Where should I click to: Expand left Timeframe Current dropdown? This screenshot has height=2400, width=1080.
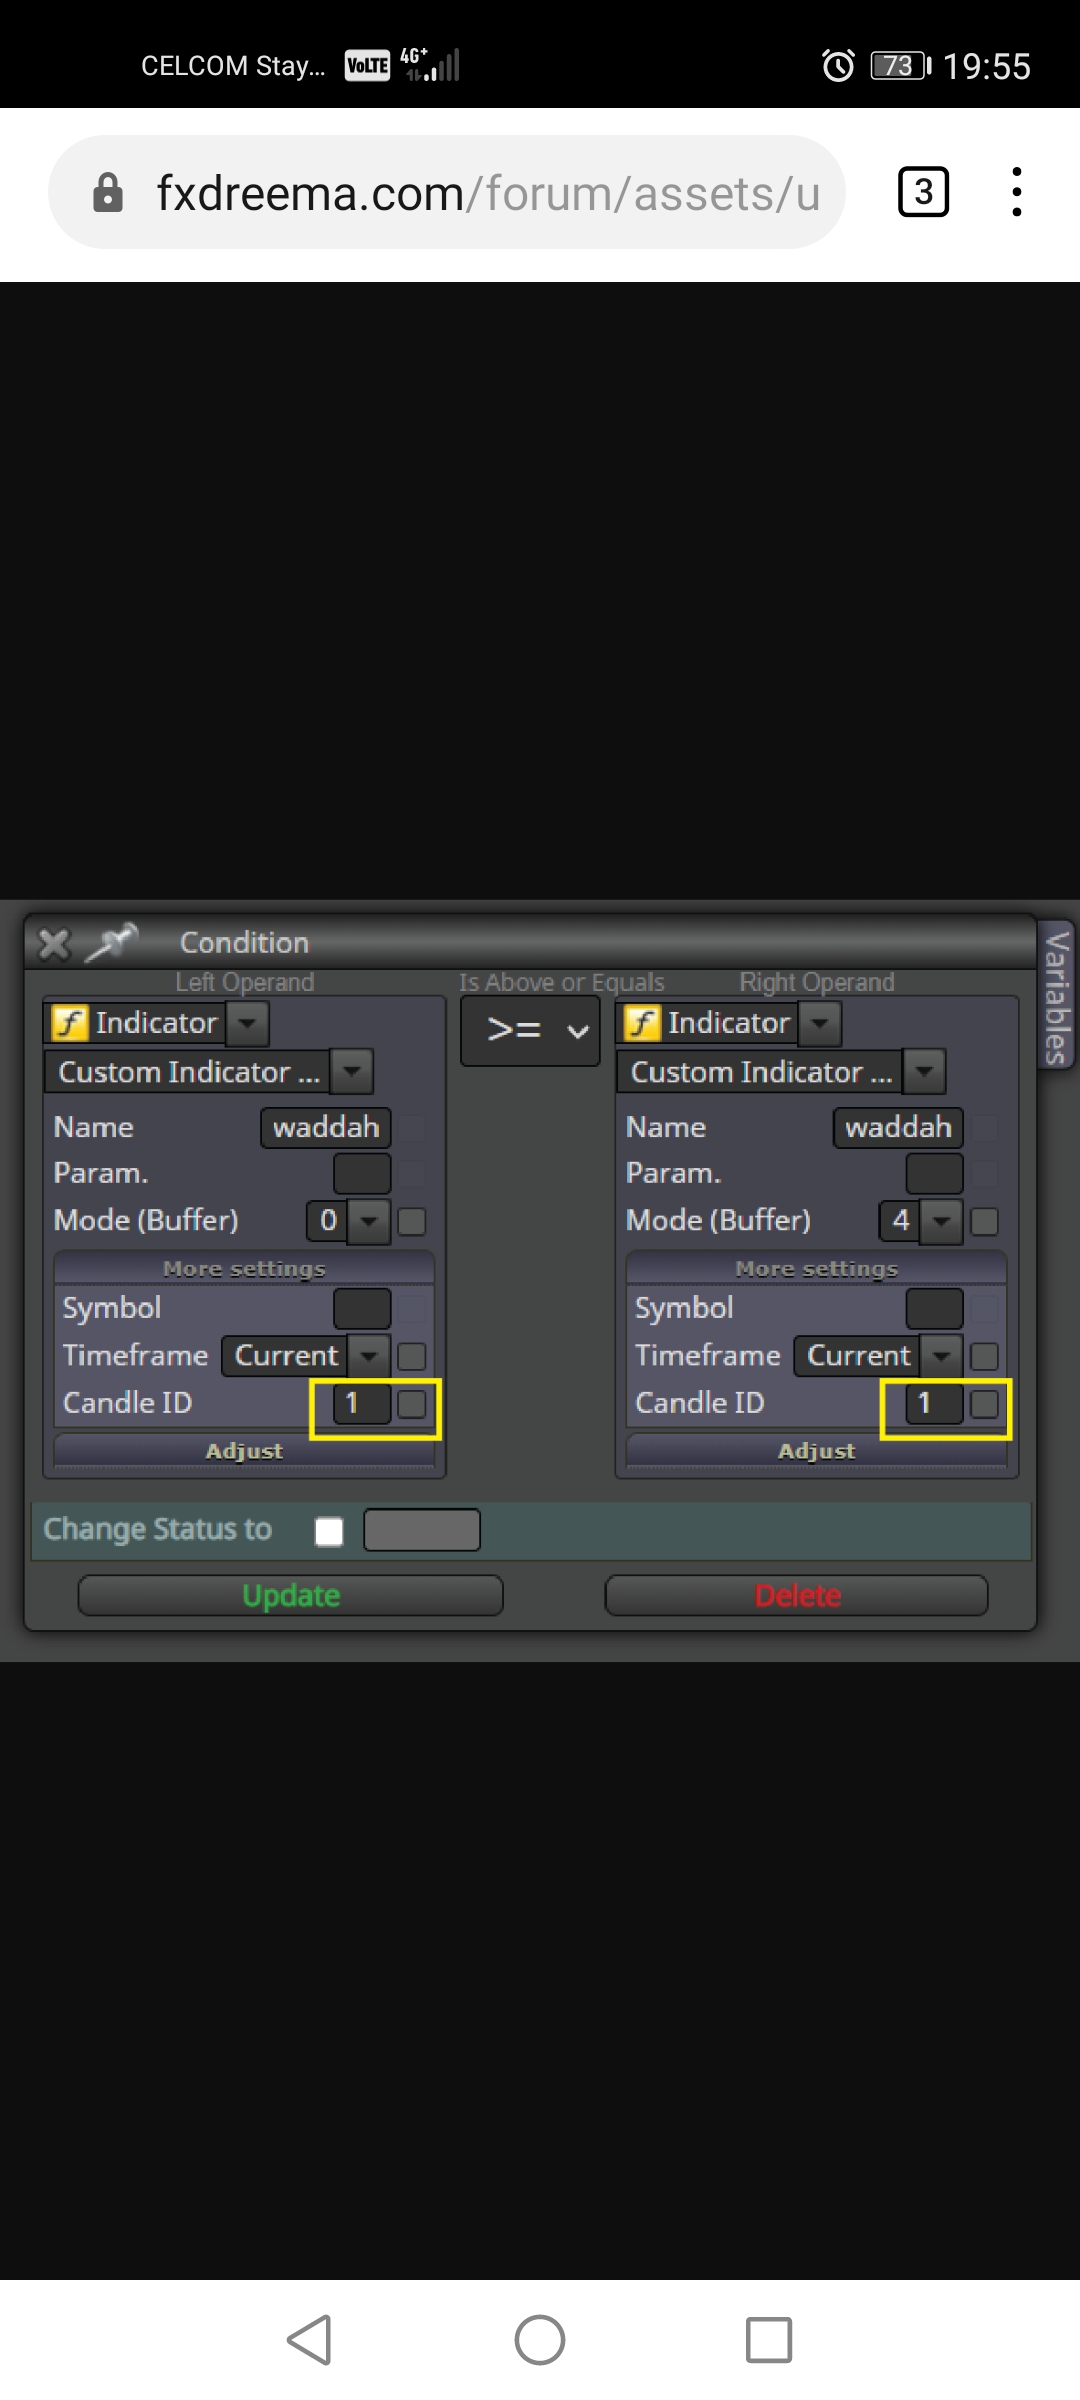coord(369,1356)
